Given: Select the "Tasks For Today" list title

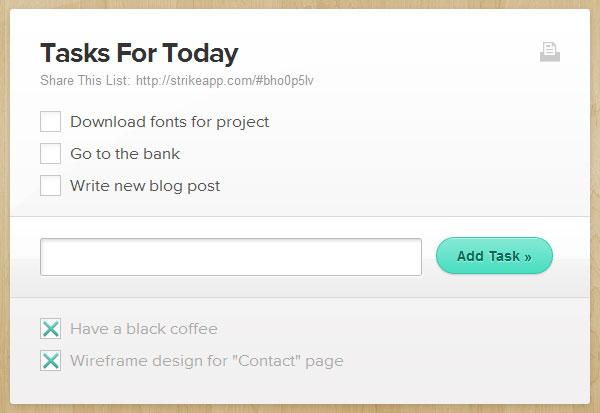Looking at the screenshot, I should (139, 53).
